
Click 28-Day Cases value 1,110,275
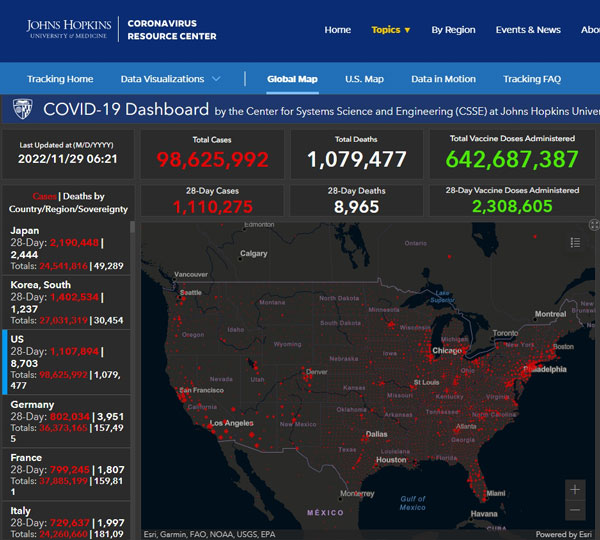[212, 207]
